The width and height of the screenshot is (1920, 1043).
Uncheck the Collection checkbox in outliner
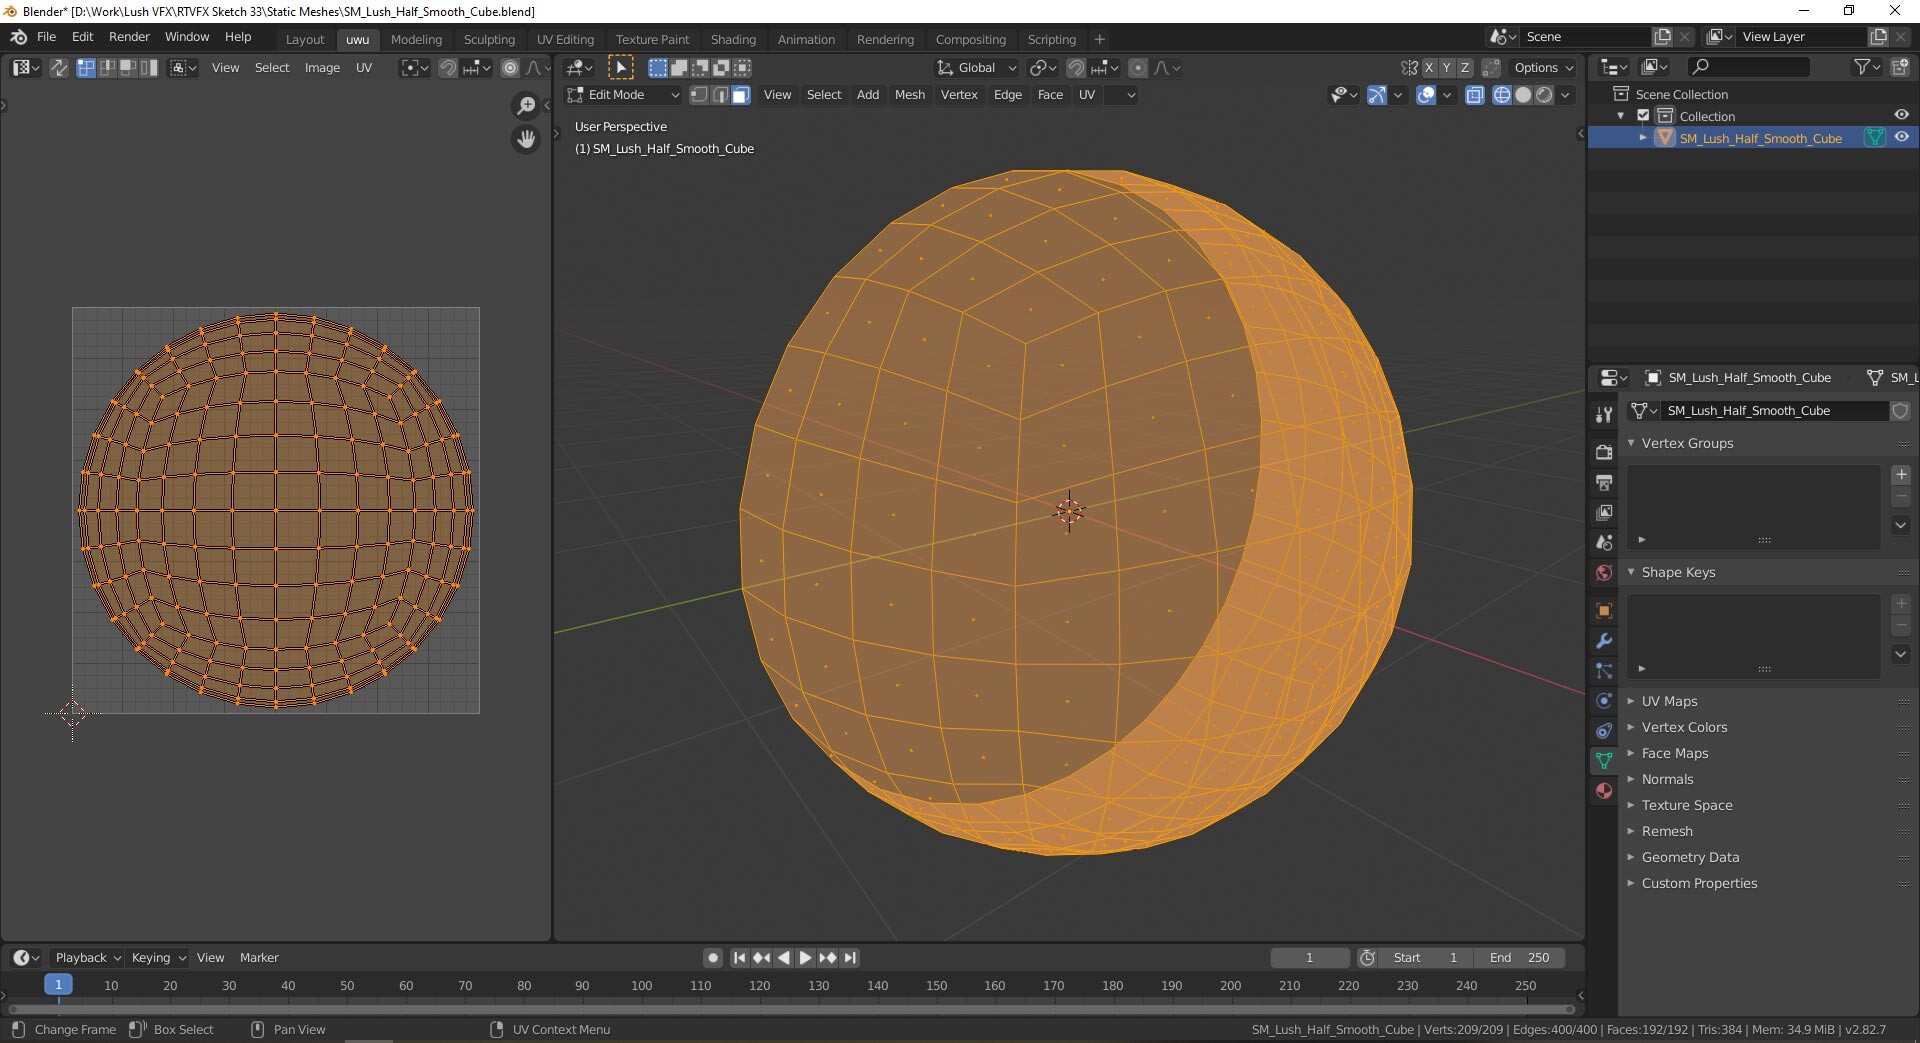pos(1643,116)
